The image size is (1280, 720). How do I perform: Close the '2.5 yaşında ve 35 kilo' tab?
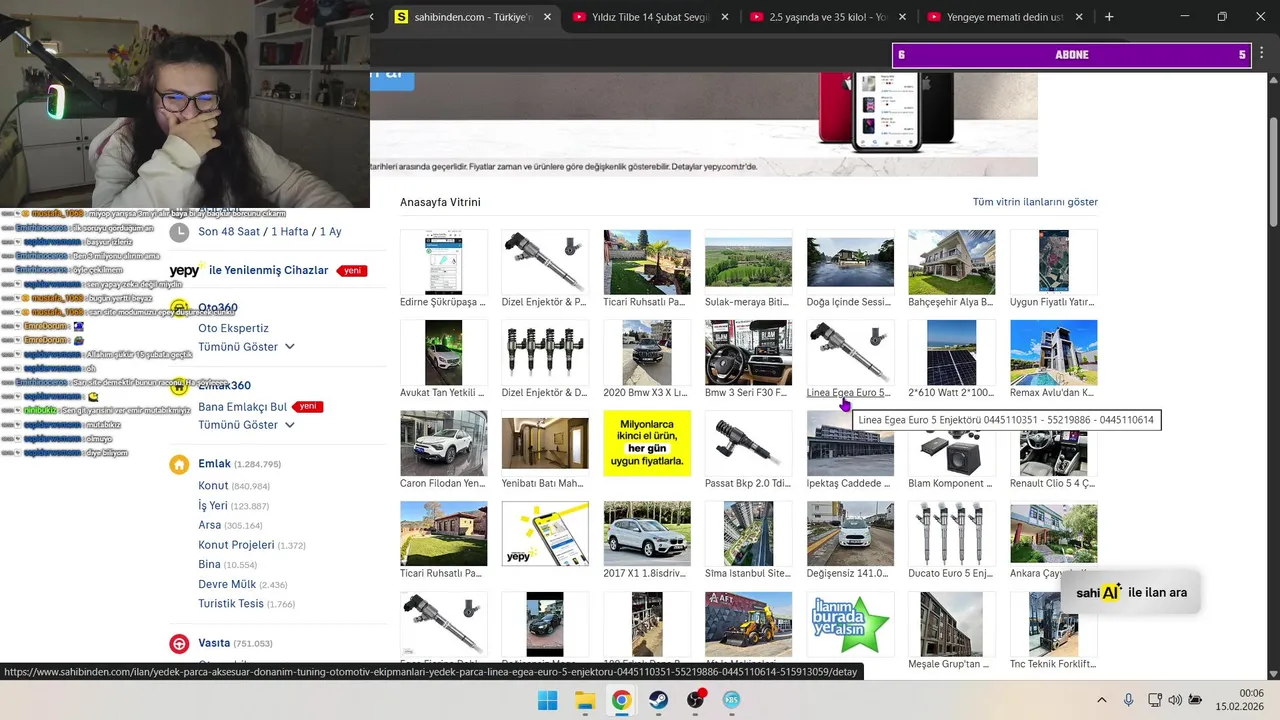point(903,17)
